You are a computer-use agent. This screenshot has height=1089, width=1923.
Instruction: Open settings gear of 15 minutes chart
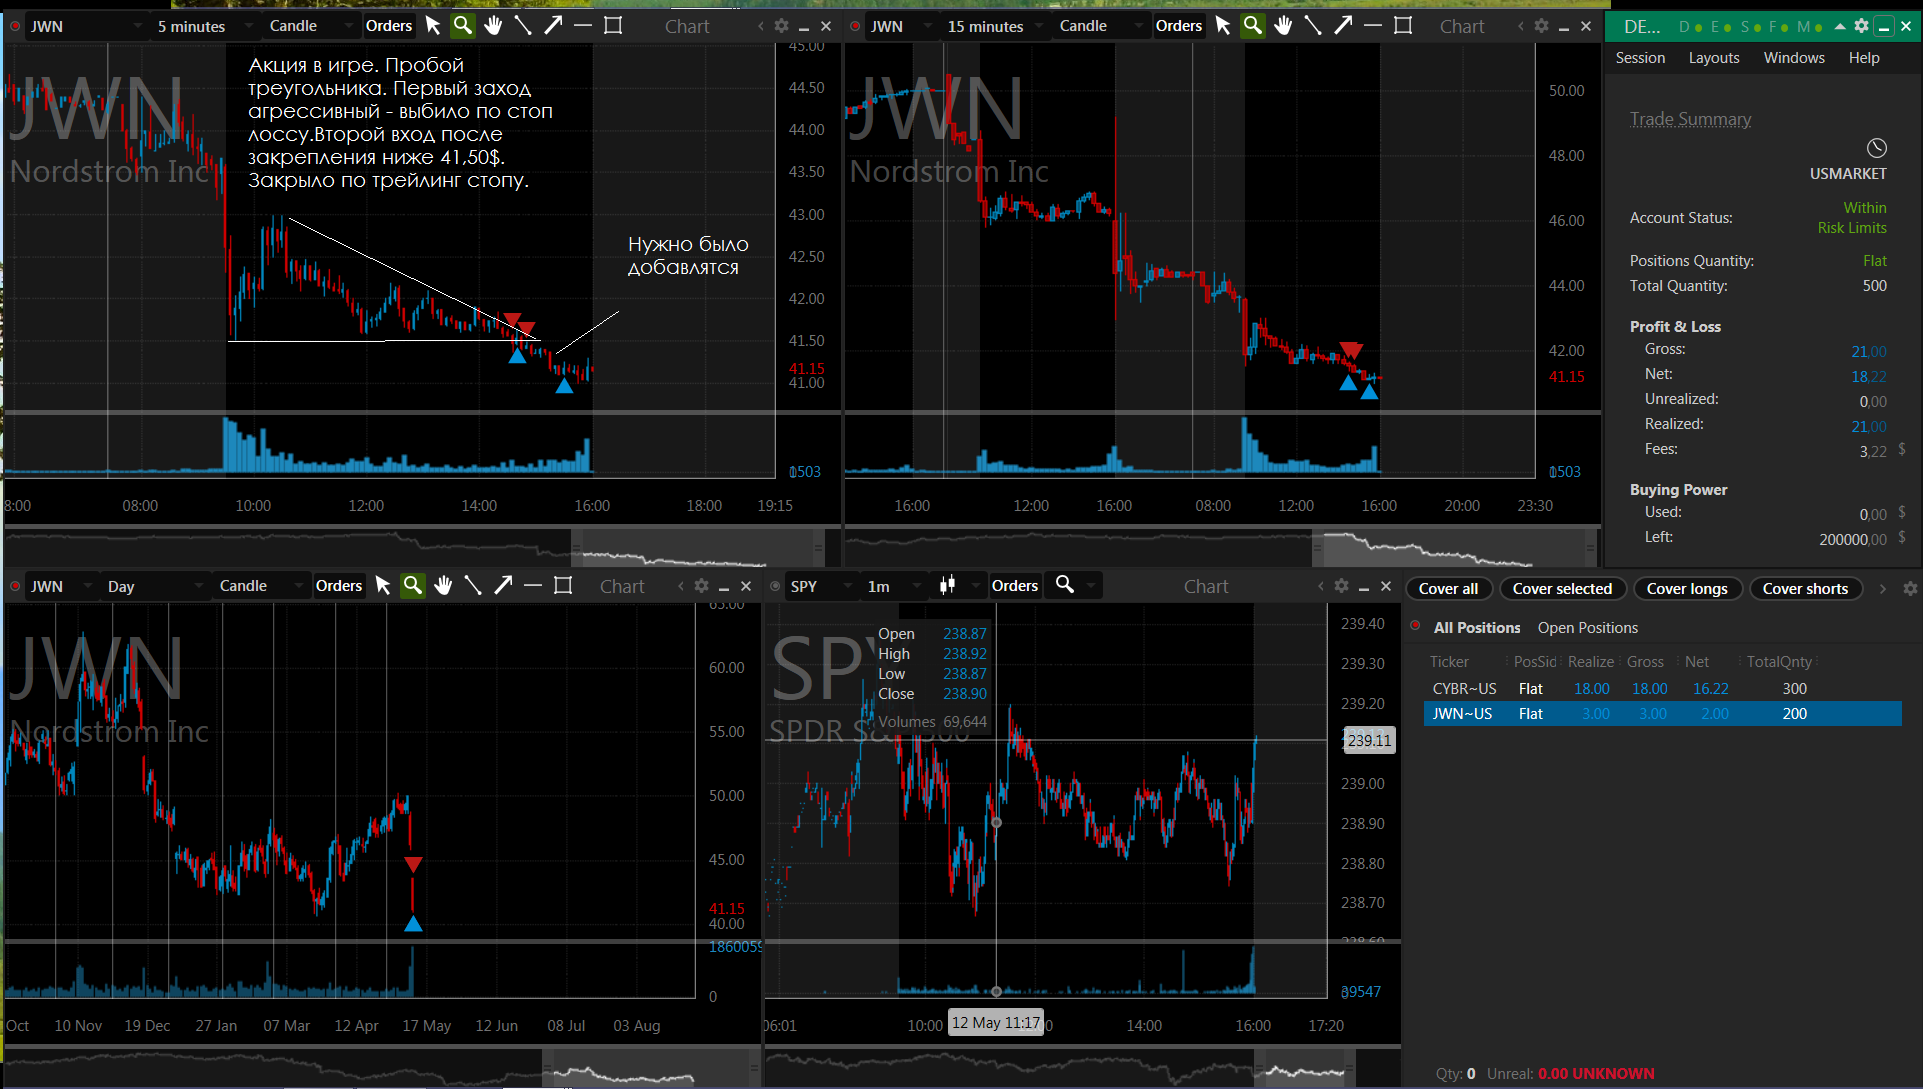1542,26
